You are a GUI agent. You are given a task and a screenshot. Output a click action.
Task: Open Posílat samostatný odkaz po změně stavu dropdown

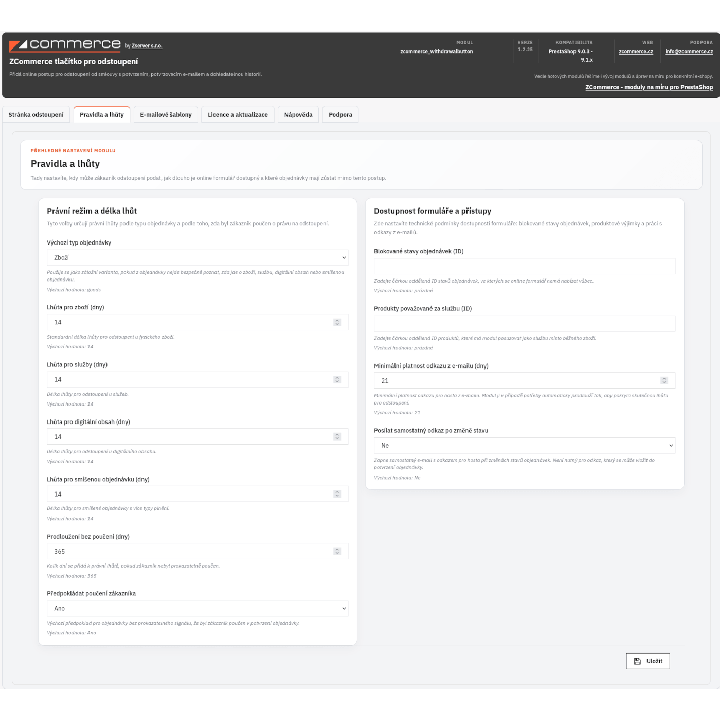click(524, 445)
